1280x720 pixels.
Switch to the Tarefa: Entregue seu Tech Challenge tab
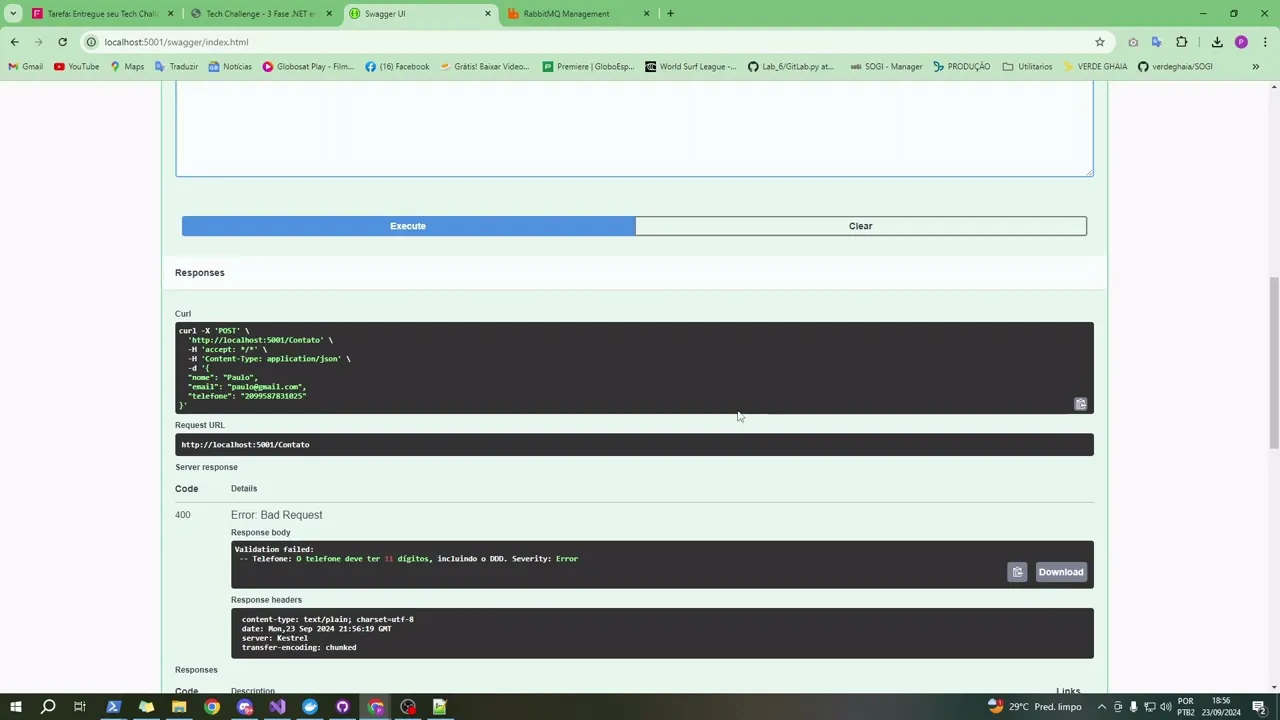101,14
